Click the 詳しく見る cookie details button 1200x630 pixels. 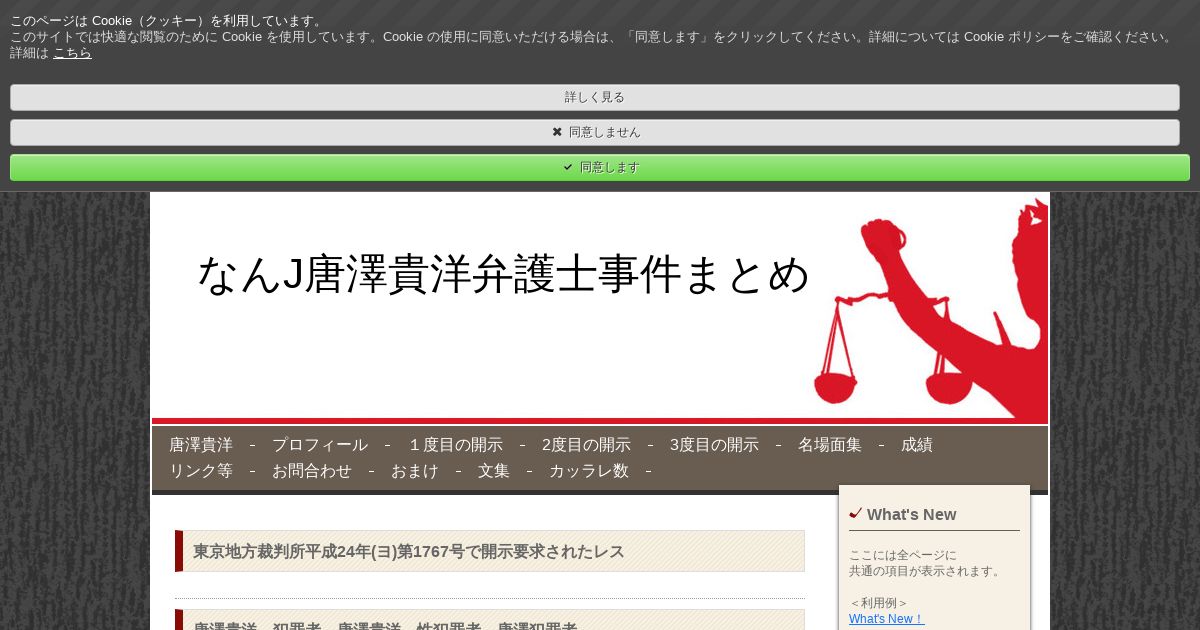pos(595,97)
